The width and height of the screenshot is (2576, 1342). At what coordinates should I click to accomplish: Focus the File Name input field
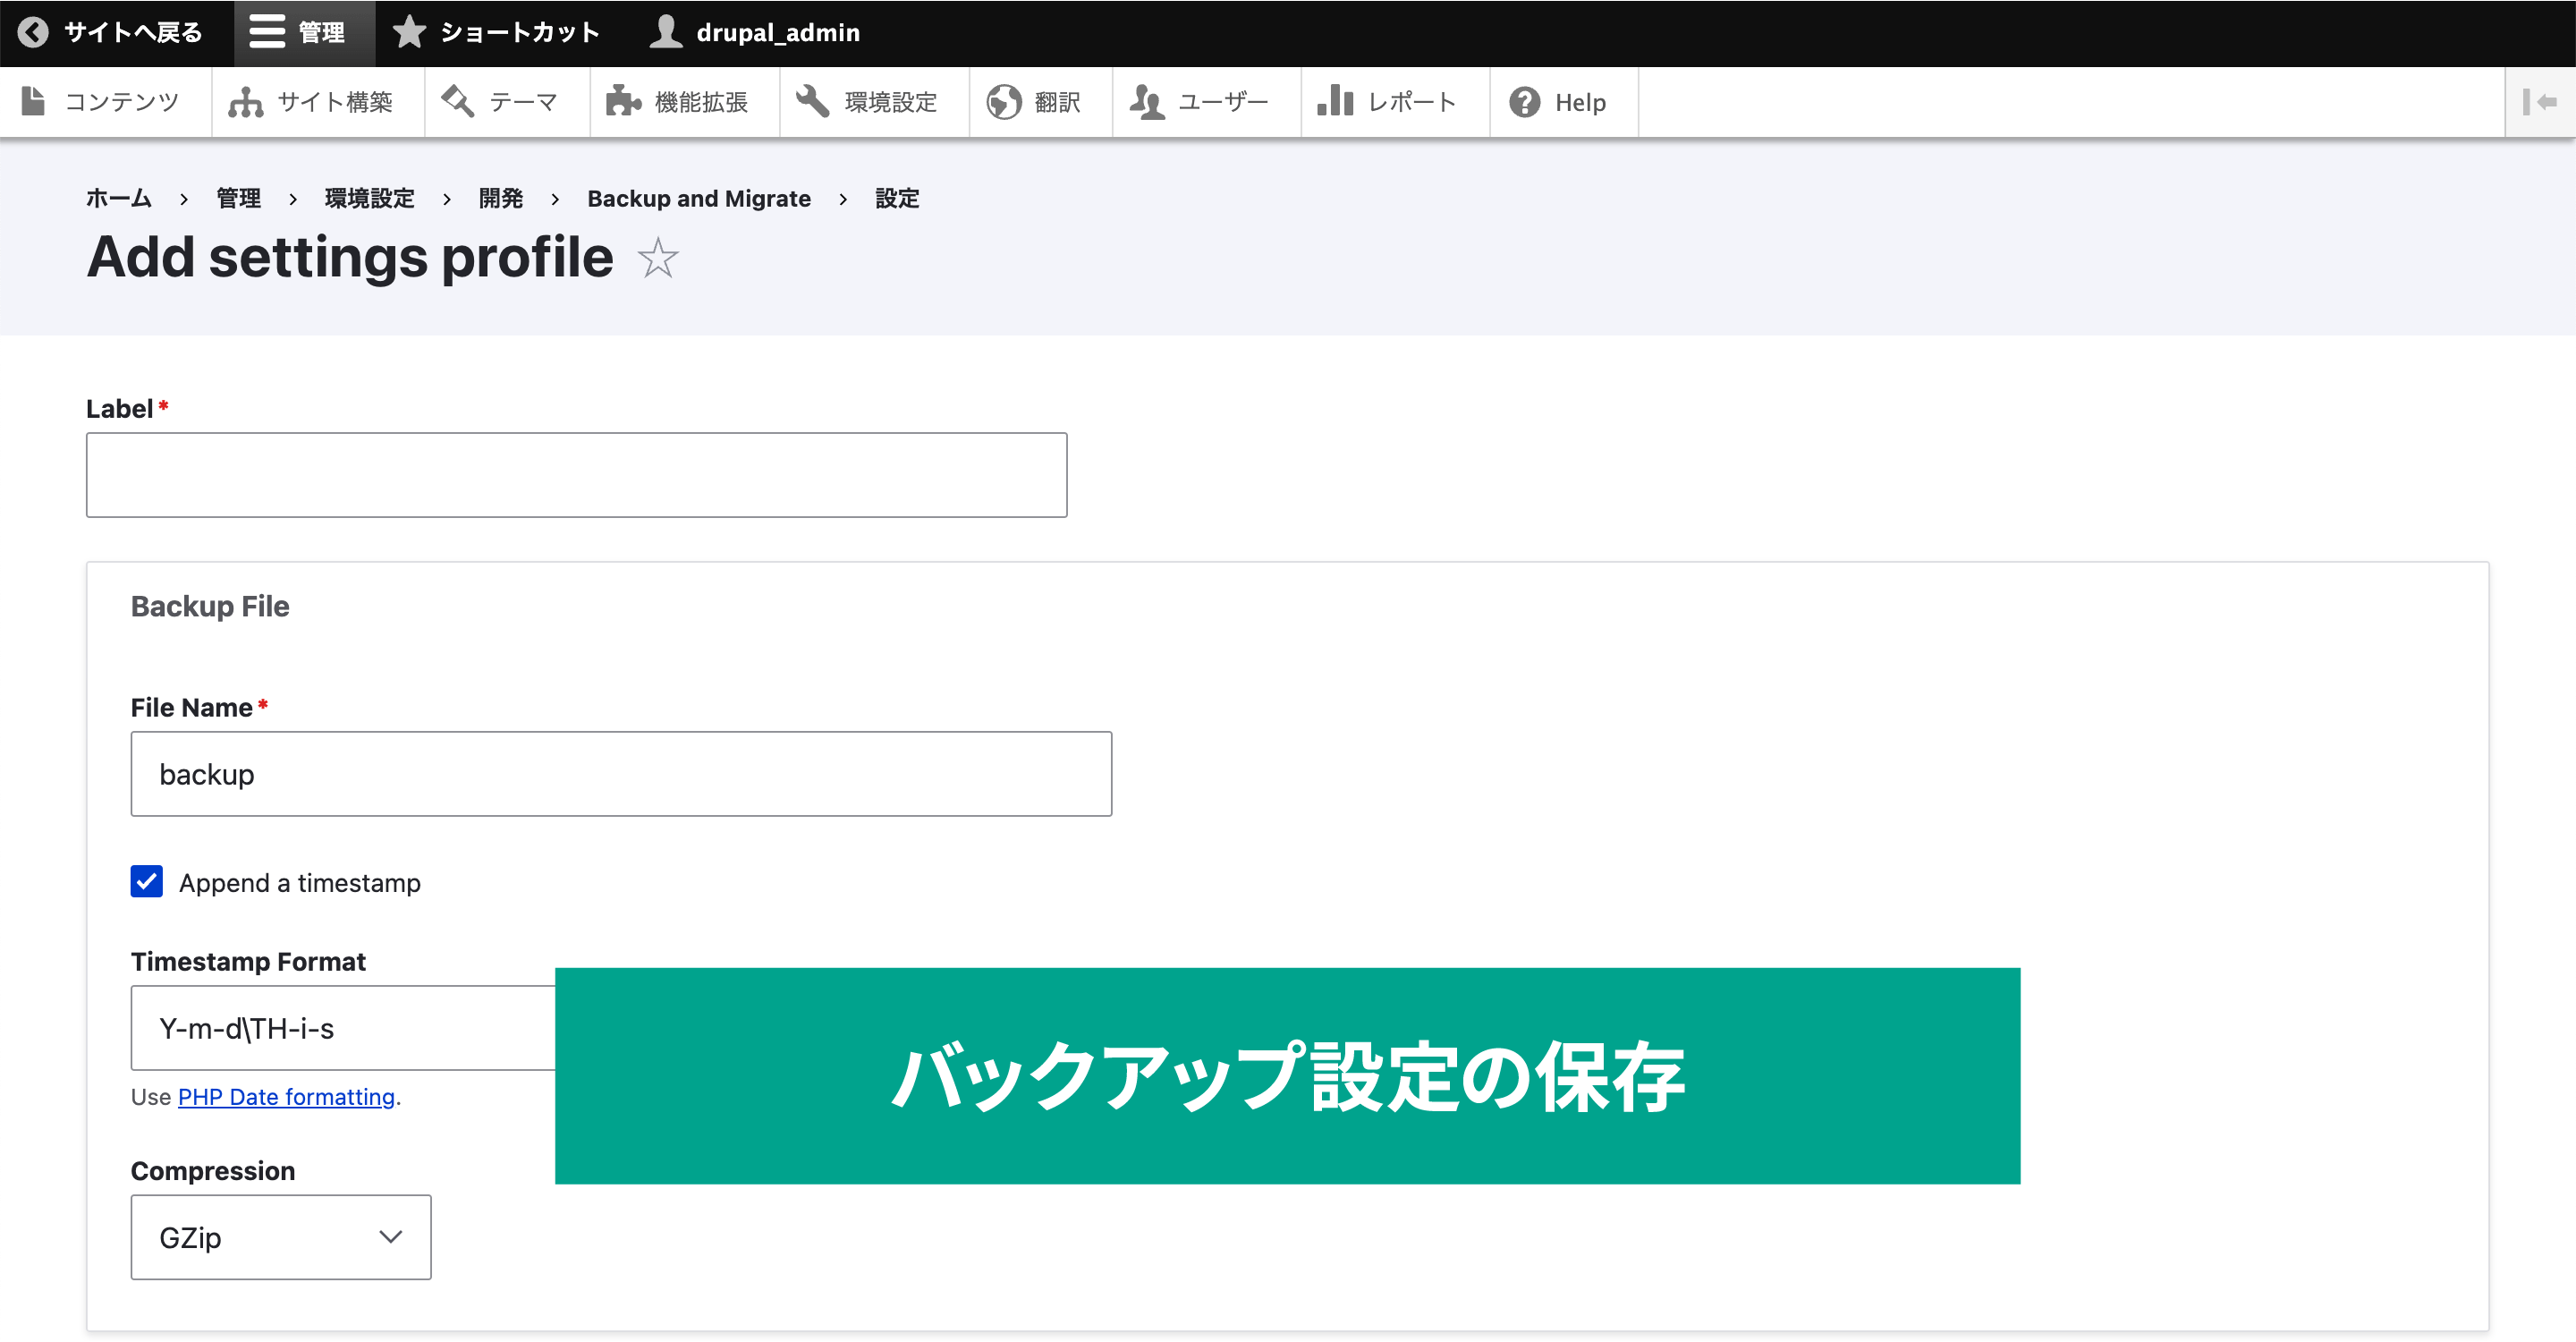(x=621, y=774)
